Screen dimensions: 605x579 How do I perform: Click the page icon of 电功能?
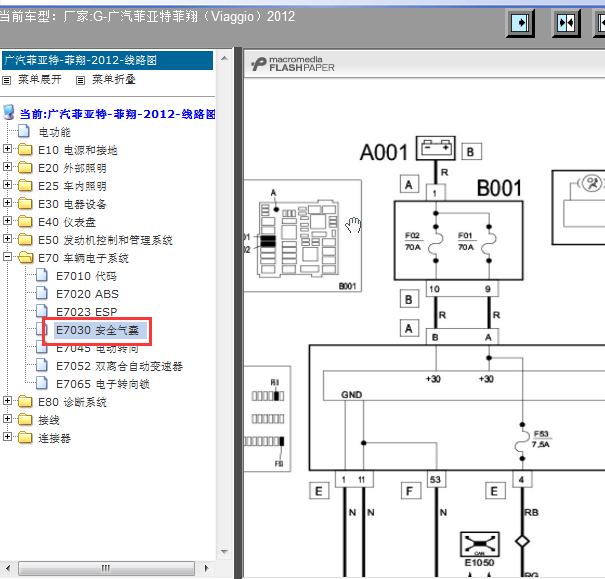(x=24, y=131)
